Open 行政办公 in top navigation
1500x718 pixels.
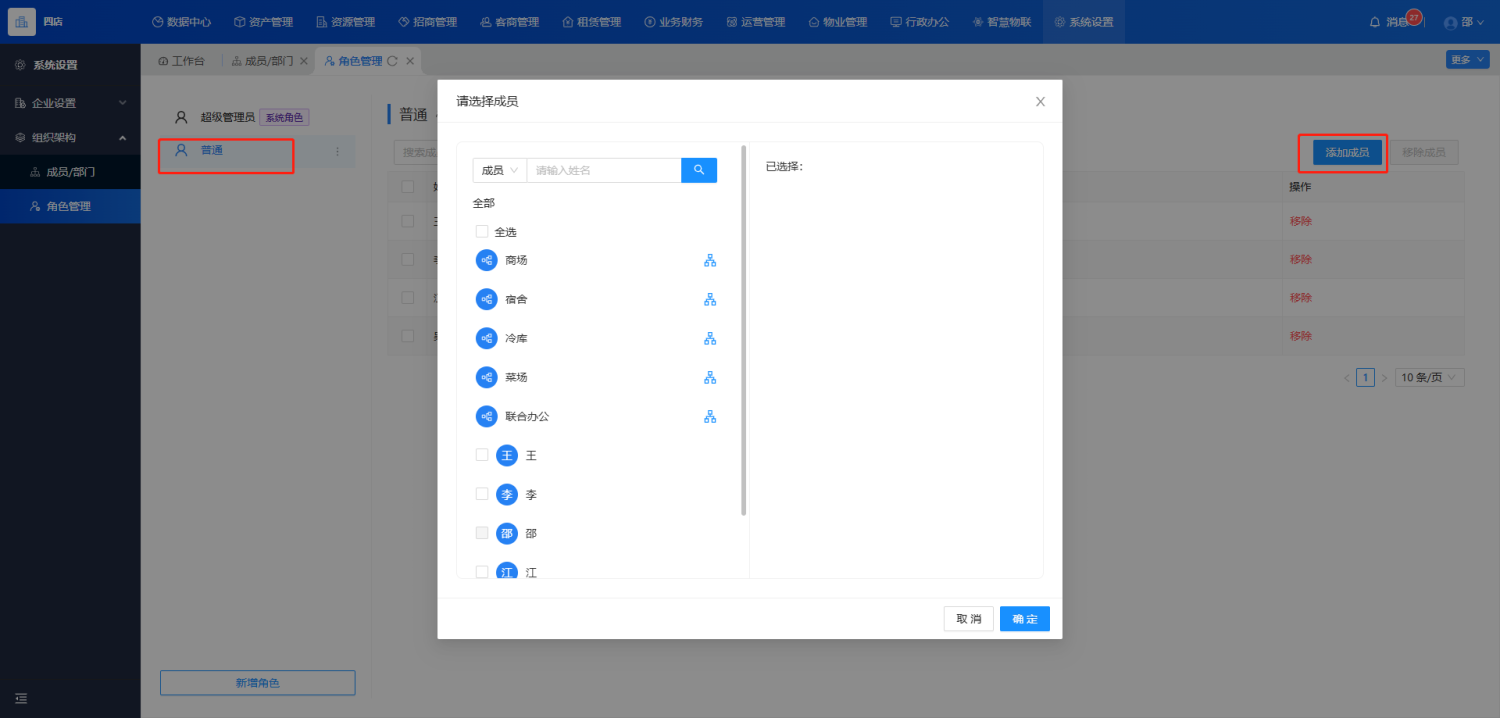[x=919, y=22]
